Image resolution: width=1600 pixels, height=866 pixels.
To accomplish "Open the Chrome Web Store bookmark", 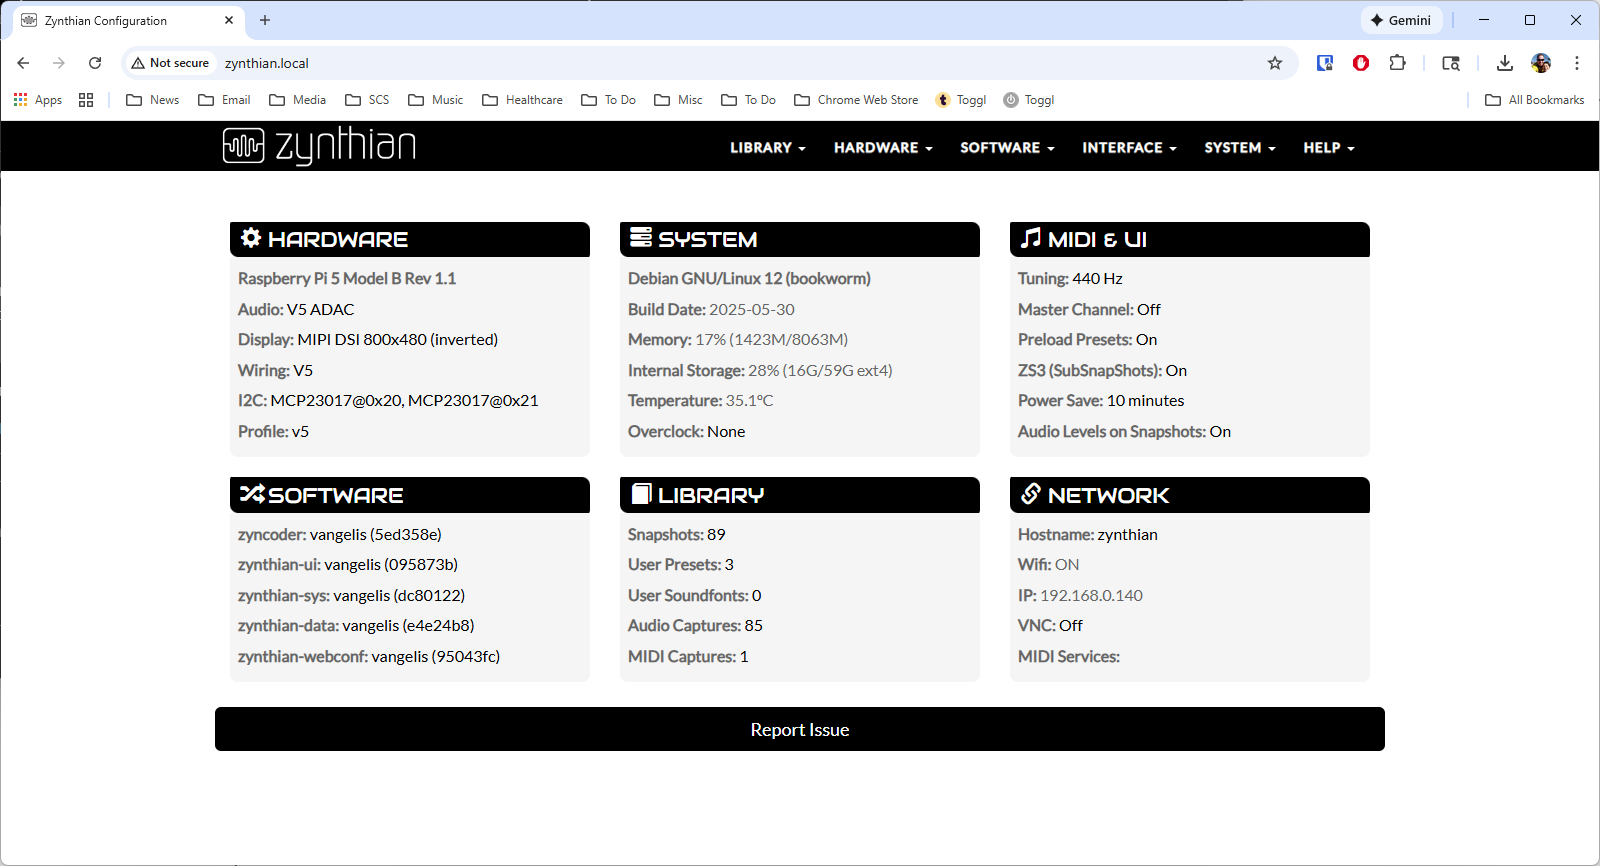I will (x=856, y=100).
